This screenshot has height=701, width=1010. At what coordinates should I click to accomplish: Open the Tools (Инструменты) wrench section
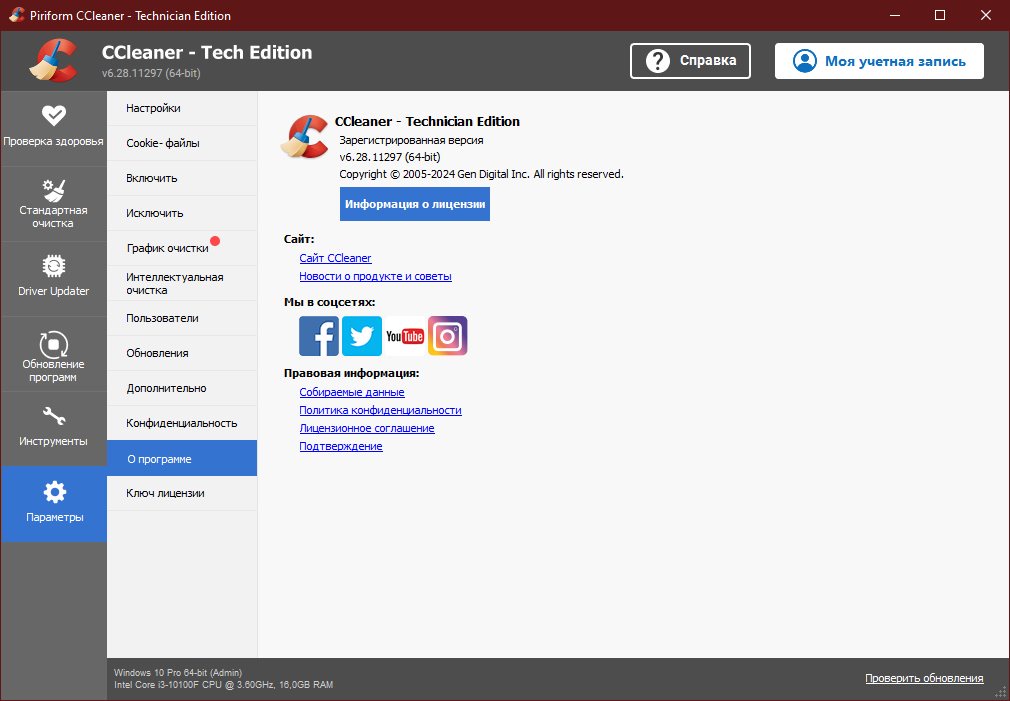pyautogui.click(x=53, y=429)
